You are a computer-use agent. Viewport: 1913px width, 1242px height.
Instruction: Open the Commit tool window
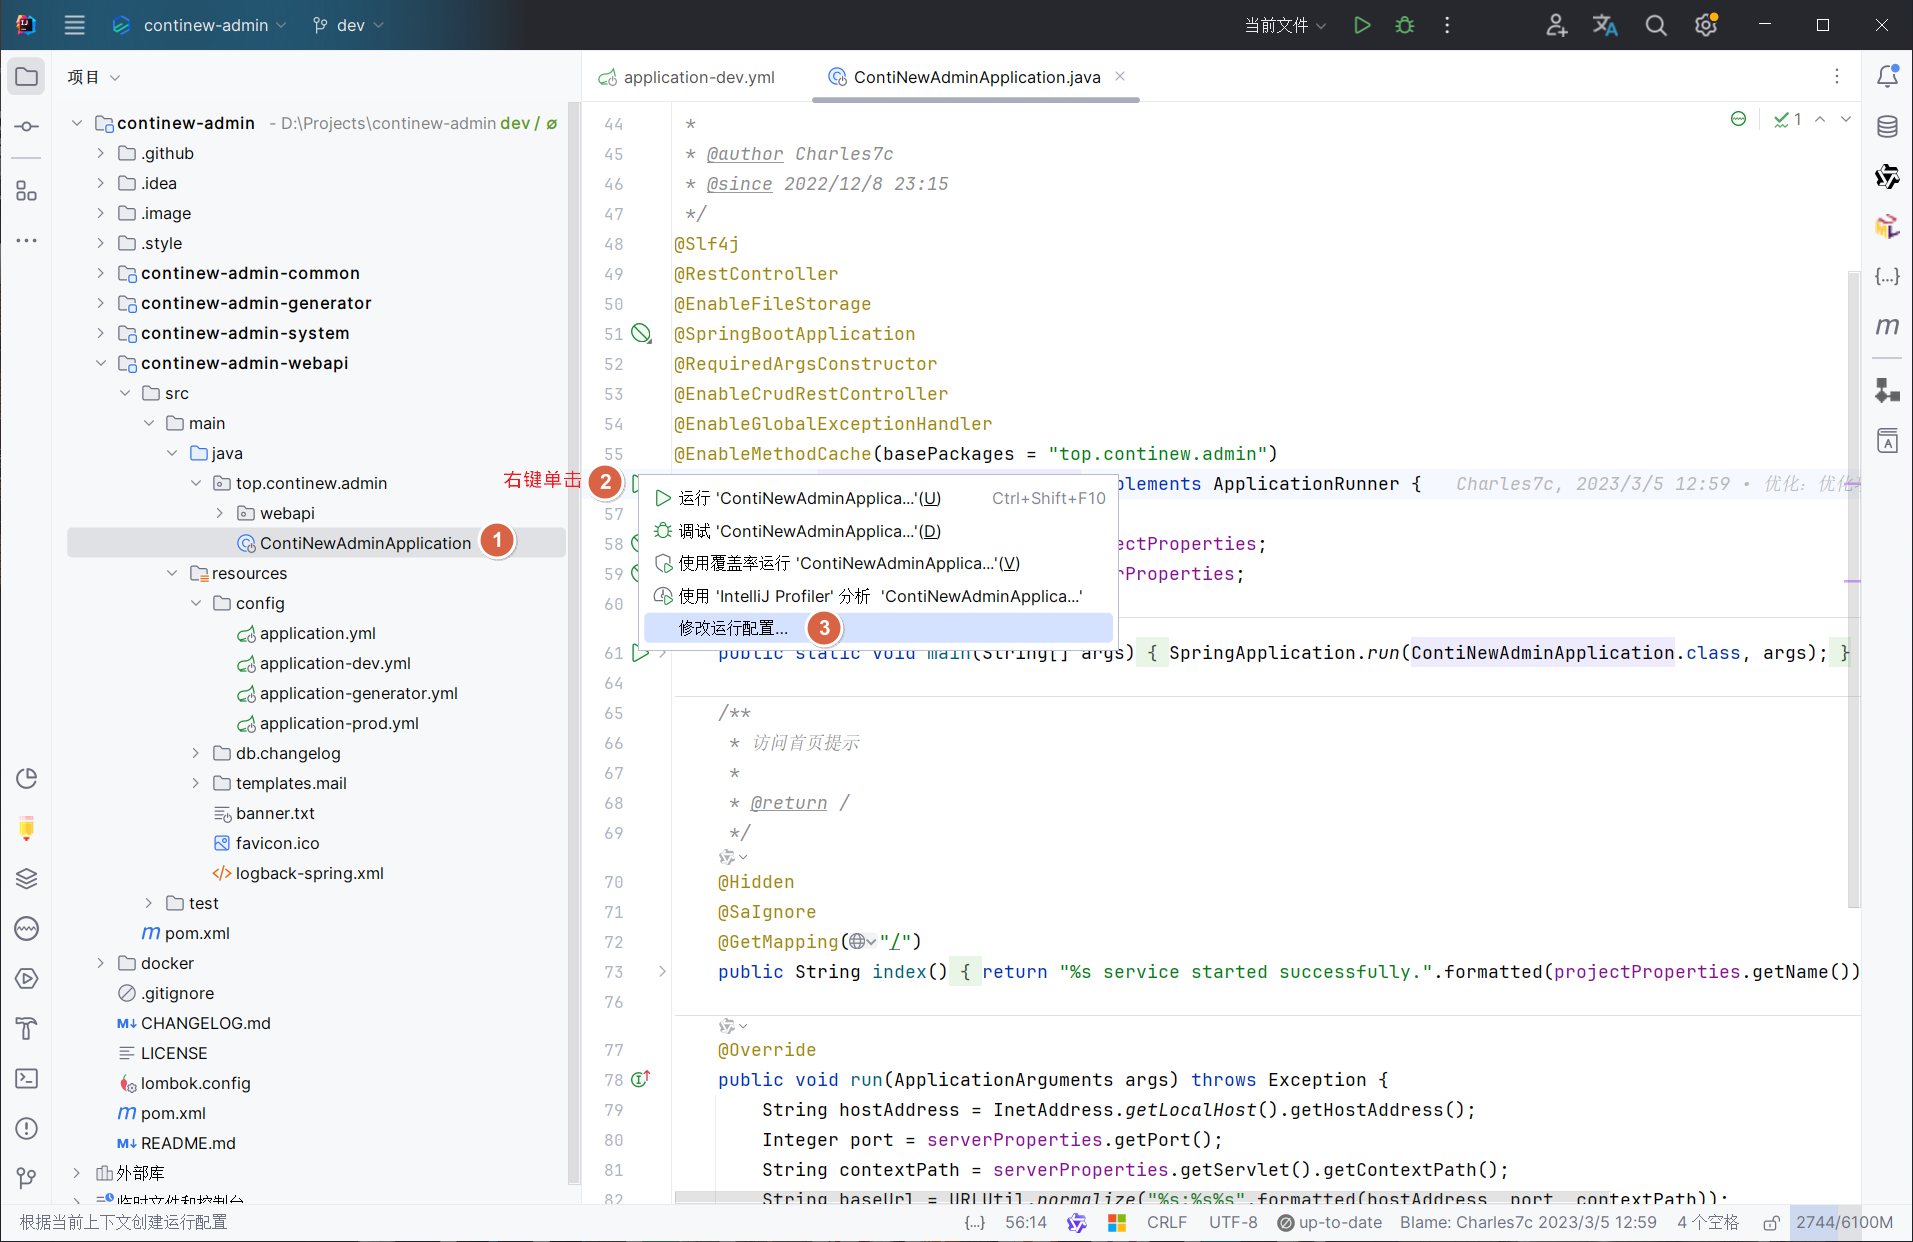pyautogui.click(x=27, y=127)
